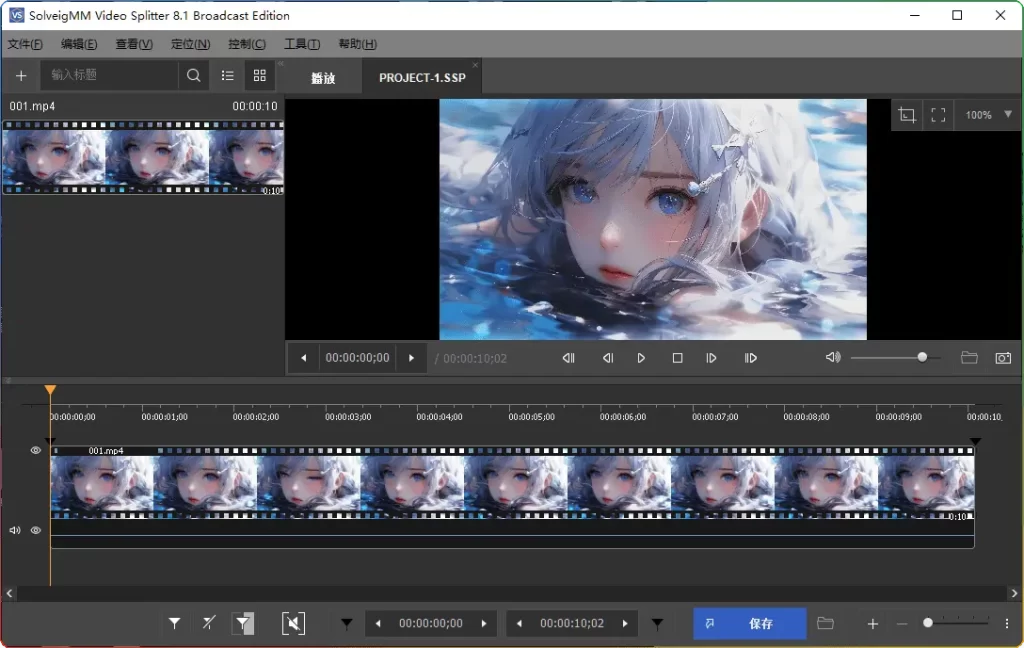The width and height of the screenshot is (1024, 648).
Task: Add media with the plus icon
Action: click(x=21, y=76)
